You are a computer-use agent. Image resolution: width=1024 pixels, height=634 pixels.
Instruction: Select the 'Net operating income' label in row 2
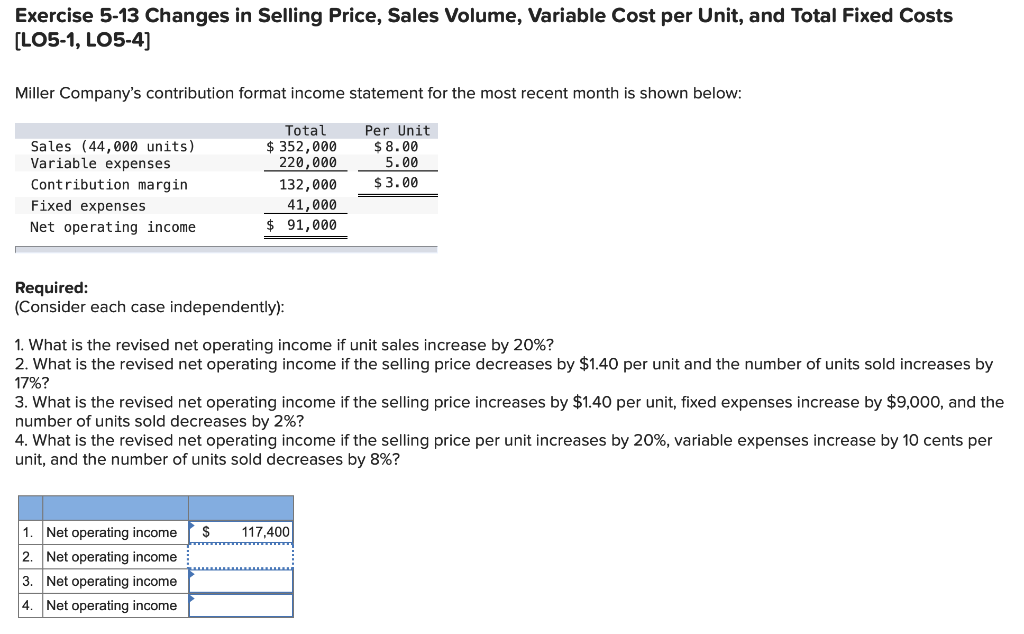(113, 557)
